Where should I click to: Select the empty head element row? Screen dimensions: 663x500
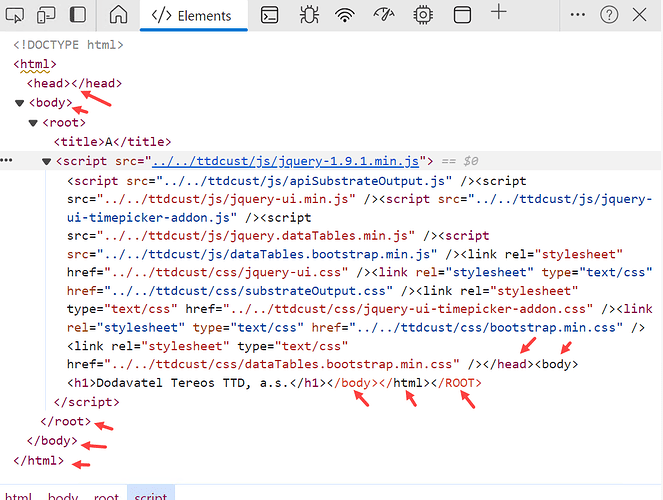click(74, 83)
